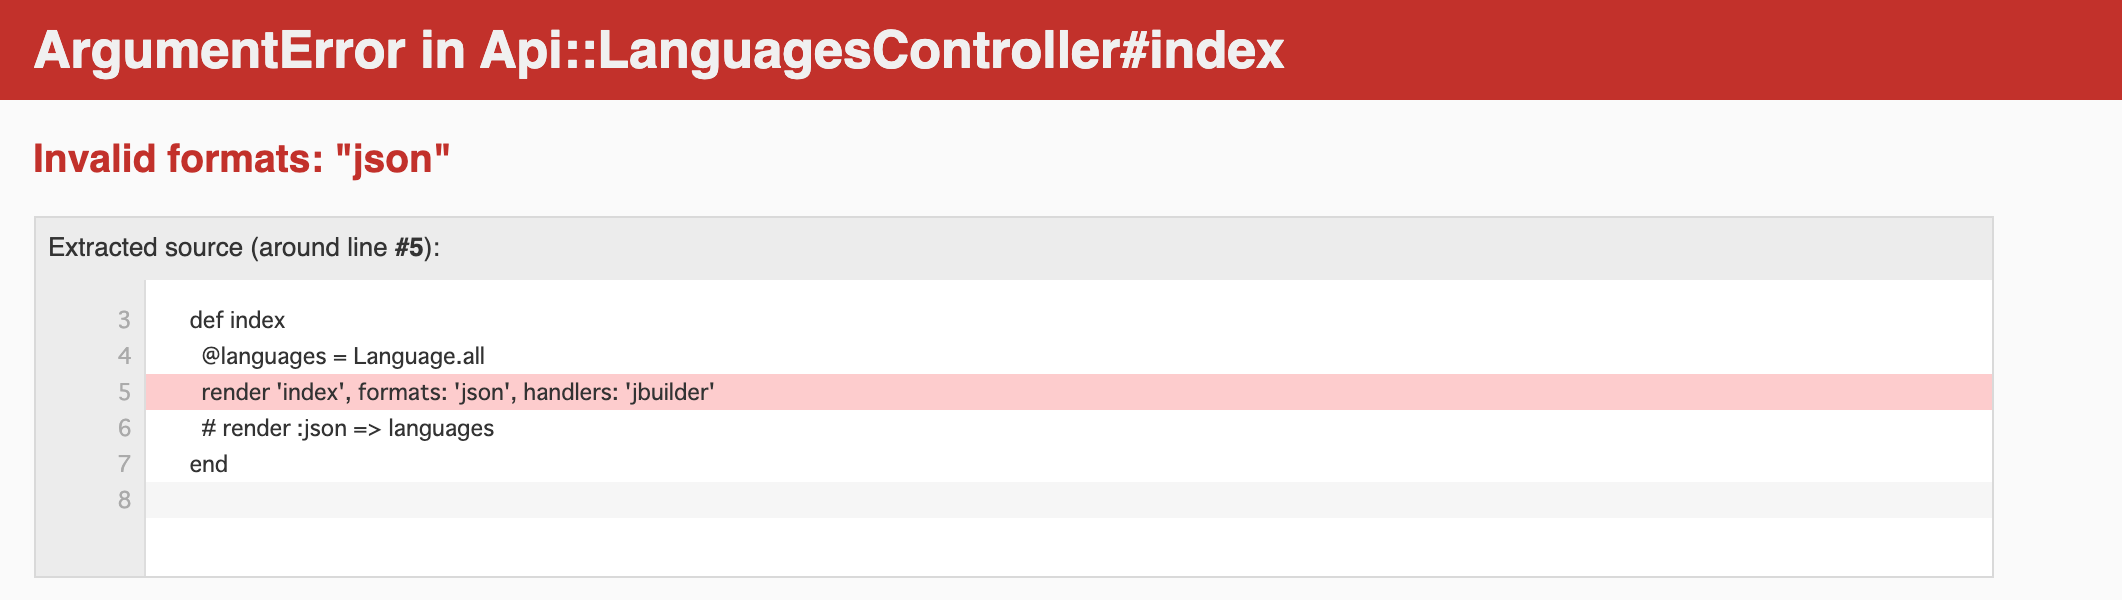
Task: Click line number 5 in the gutter
Action: click(124, 392)
